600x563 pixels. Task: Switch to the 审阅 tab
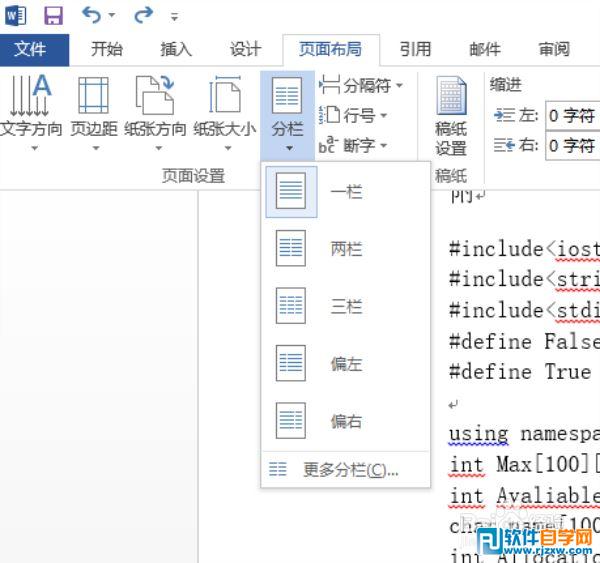tap(554, 49)
